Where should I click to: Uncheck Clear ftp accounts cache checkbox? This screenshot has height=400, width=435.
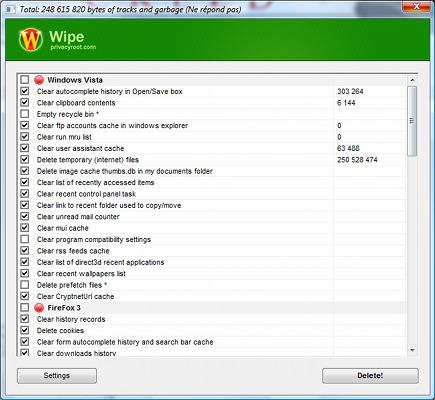click(25, 125)
